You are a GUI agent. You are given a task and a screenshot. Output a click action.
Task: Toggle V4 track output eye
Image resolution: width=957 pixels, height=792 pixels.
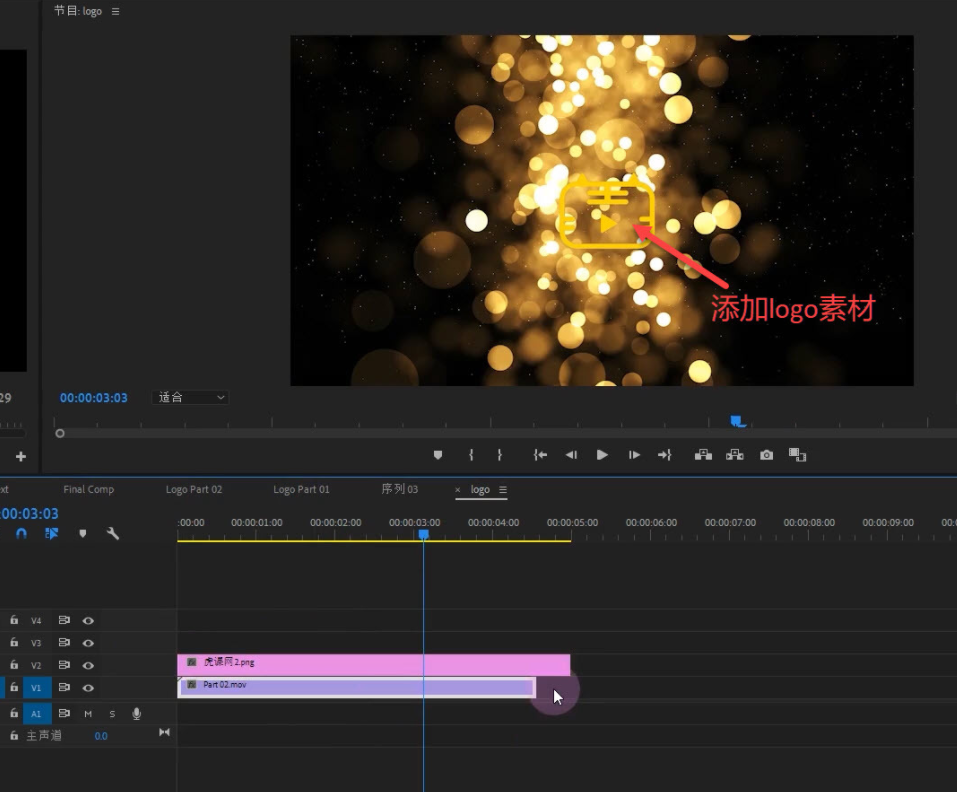click(x=88, y=621)
